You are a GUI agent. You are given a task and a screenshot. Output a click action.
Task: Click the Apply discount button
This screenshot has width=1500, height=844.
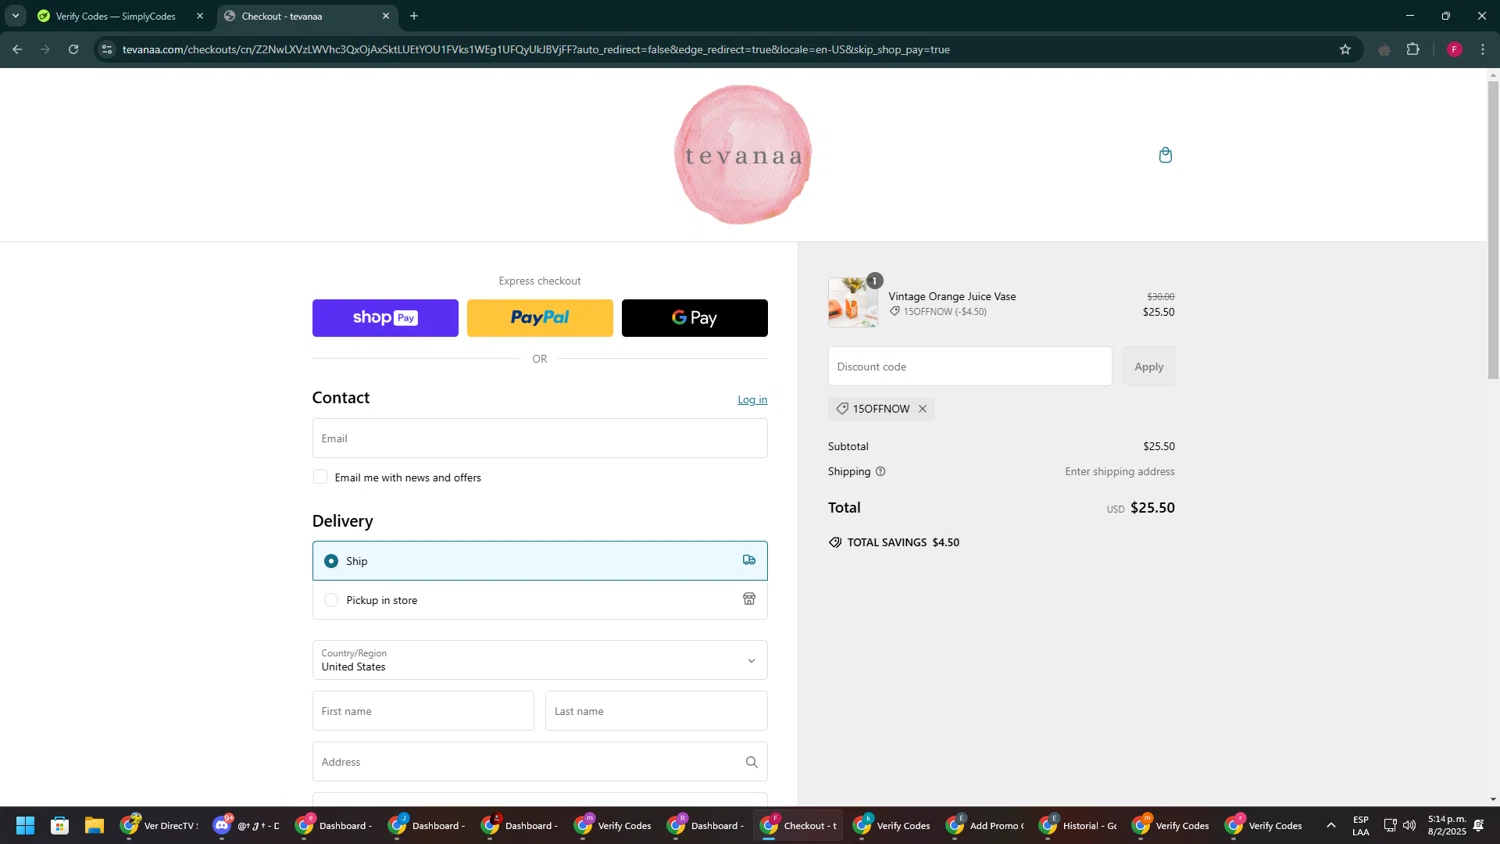(1149, 367)
